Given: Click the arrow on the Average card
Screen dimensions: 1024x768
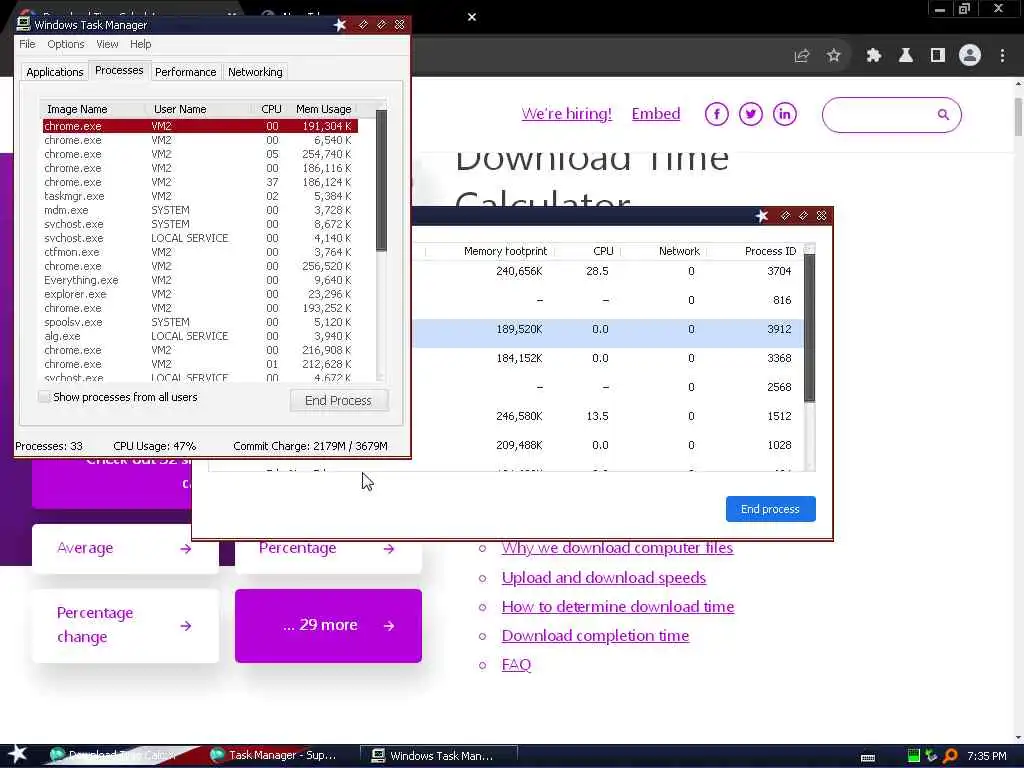Looking at the screenshot, I should pyautogui.click(x=186, y=549).
